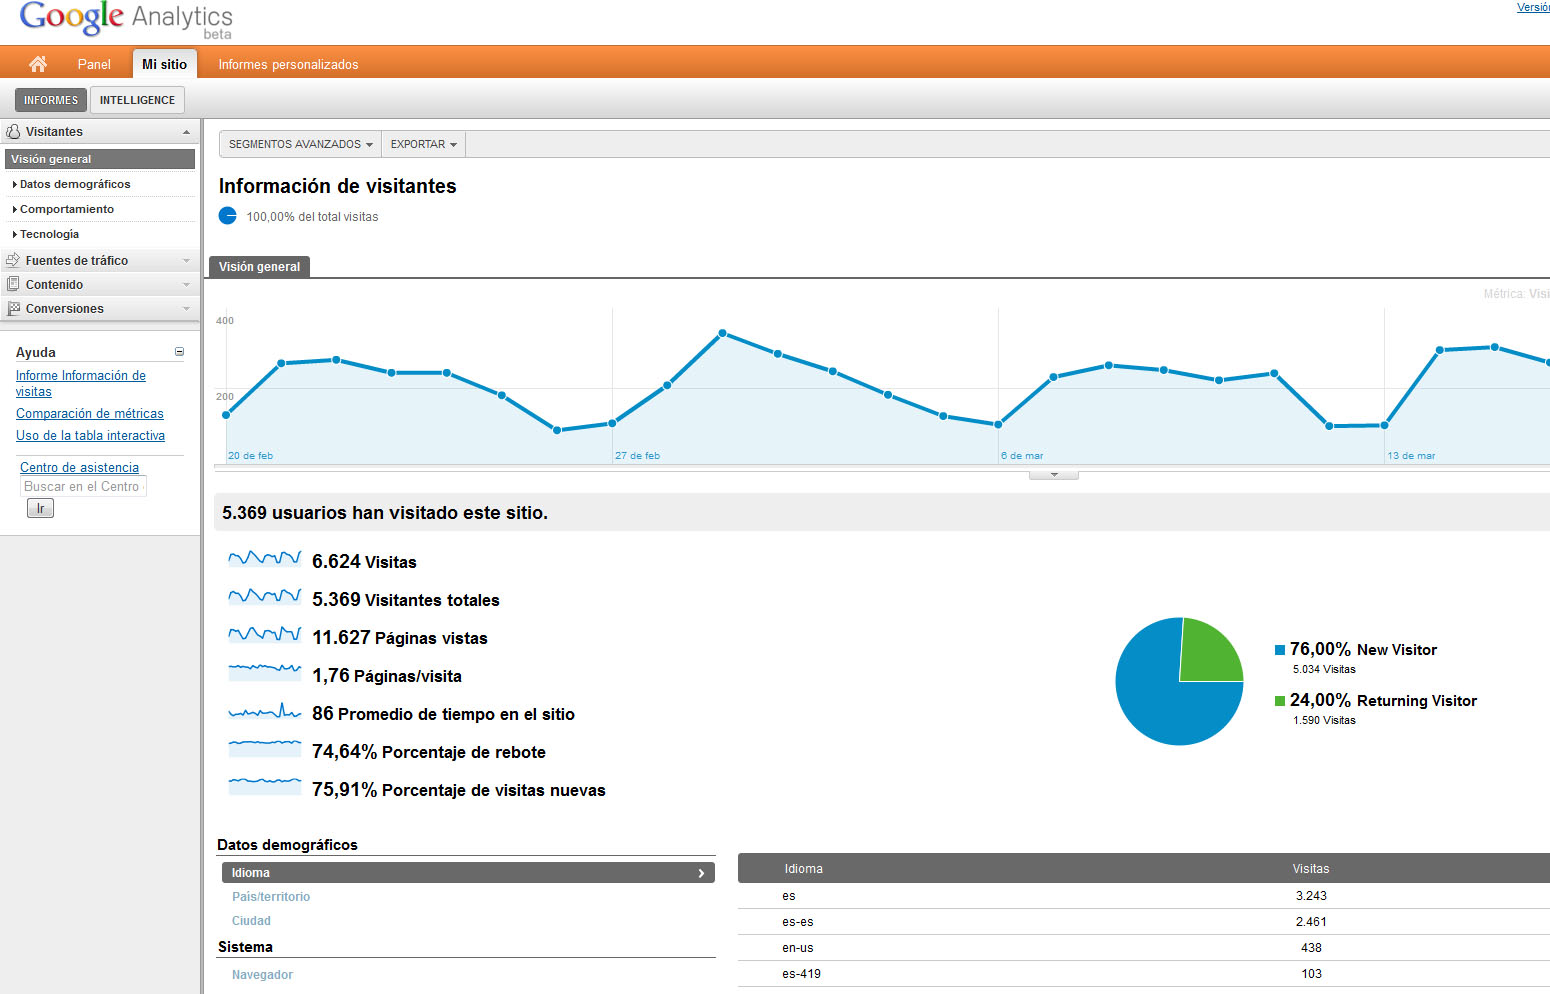Click the Visitas sparkline thumbnail

(264, 559)
